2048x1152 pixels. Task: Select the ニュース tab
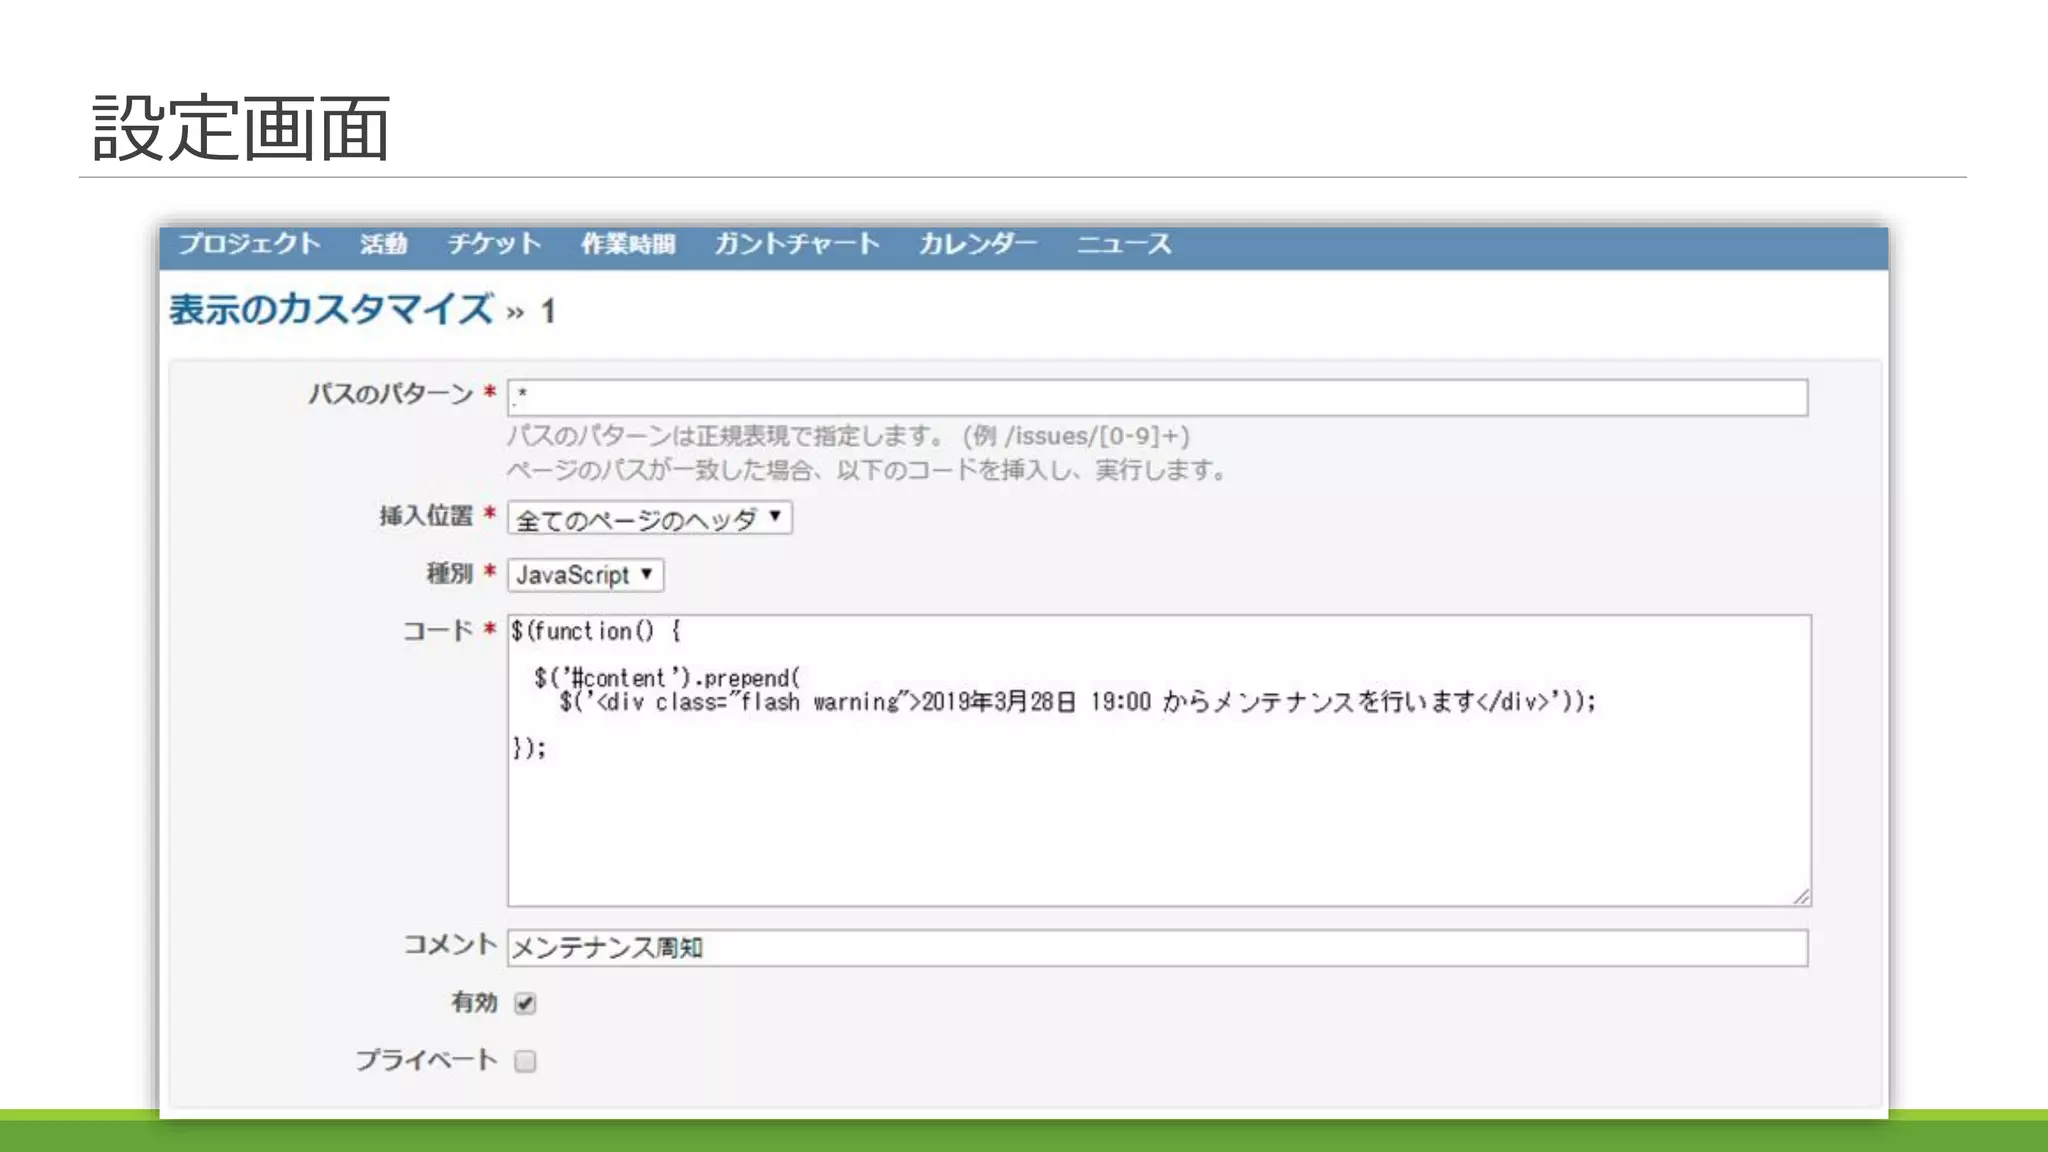point(1124,244)
